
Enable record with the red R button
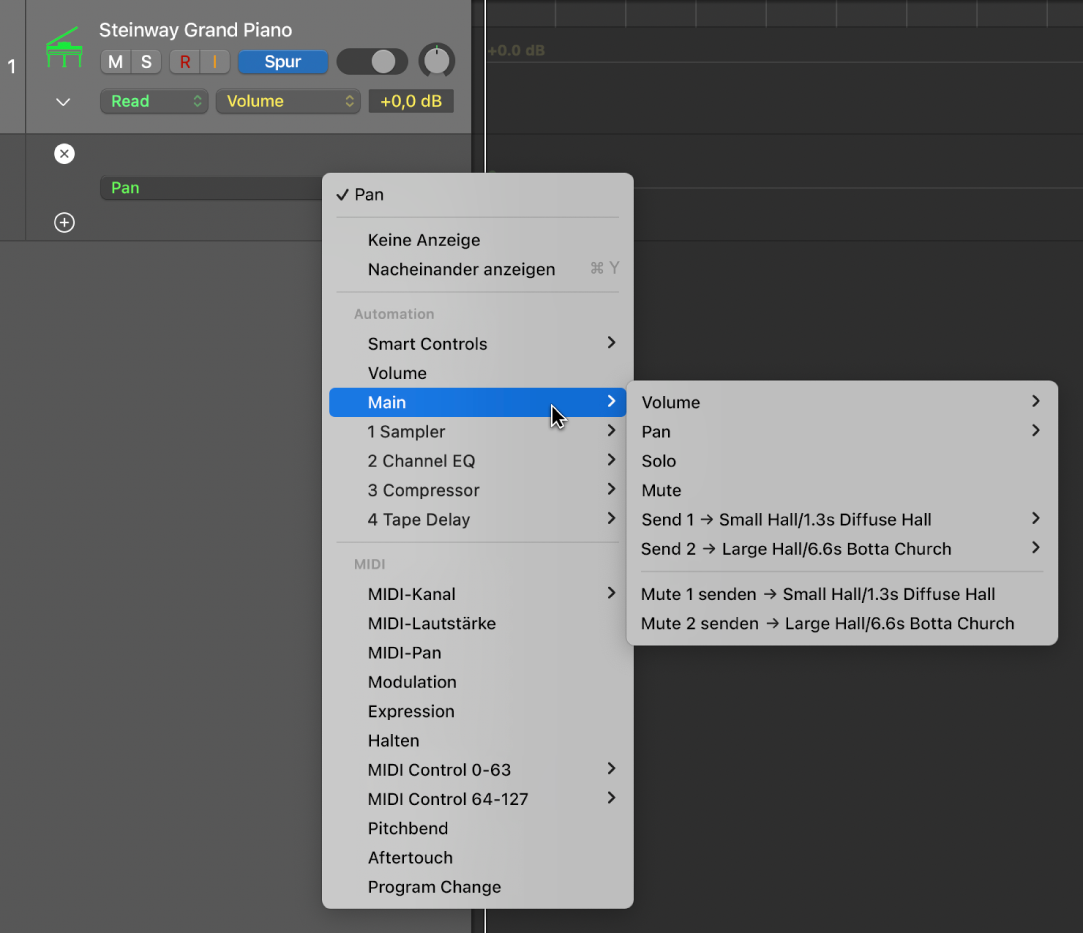185,62
